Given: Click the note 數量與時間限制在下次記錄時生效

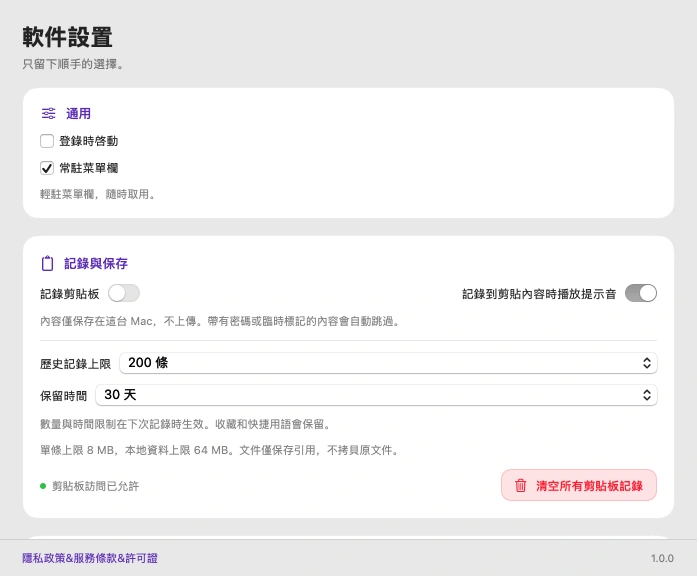Looking at the screenshot, I should pos(185,424).
